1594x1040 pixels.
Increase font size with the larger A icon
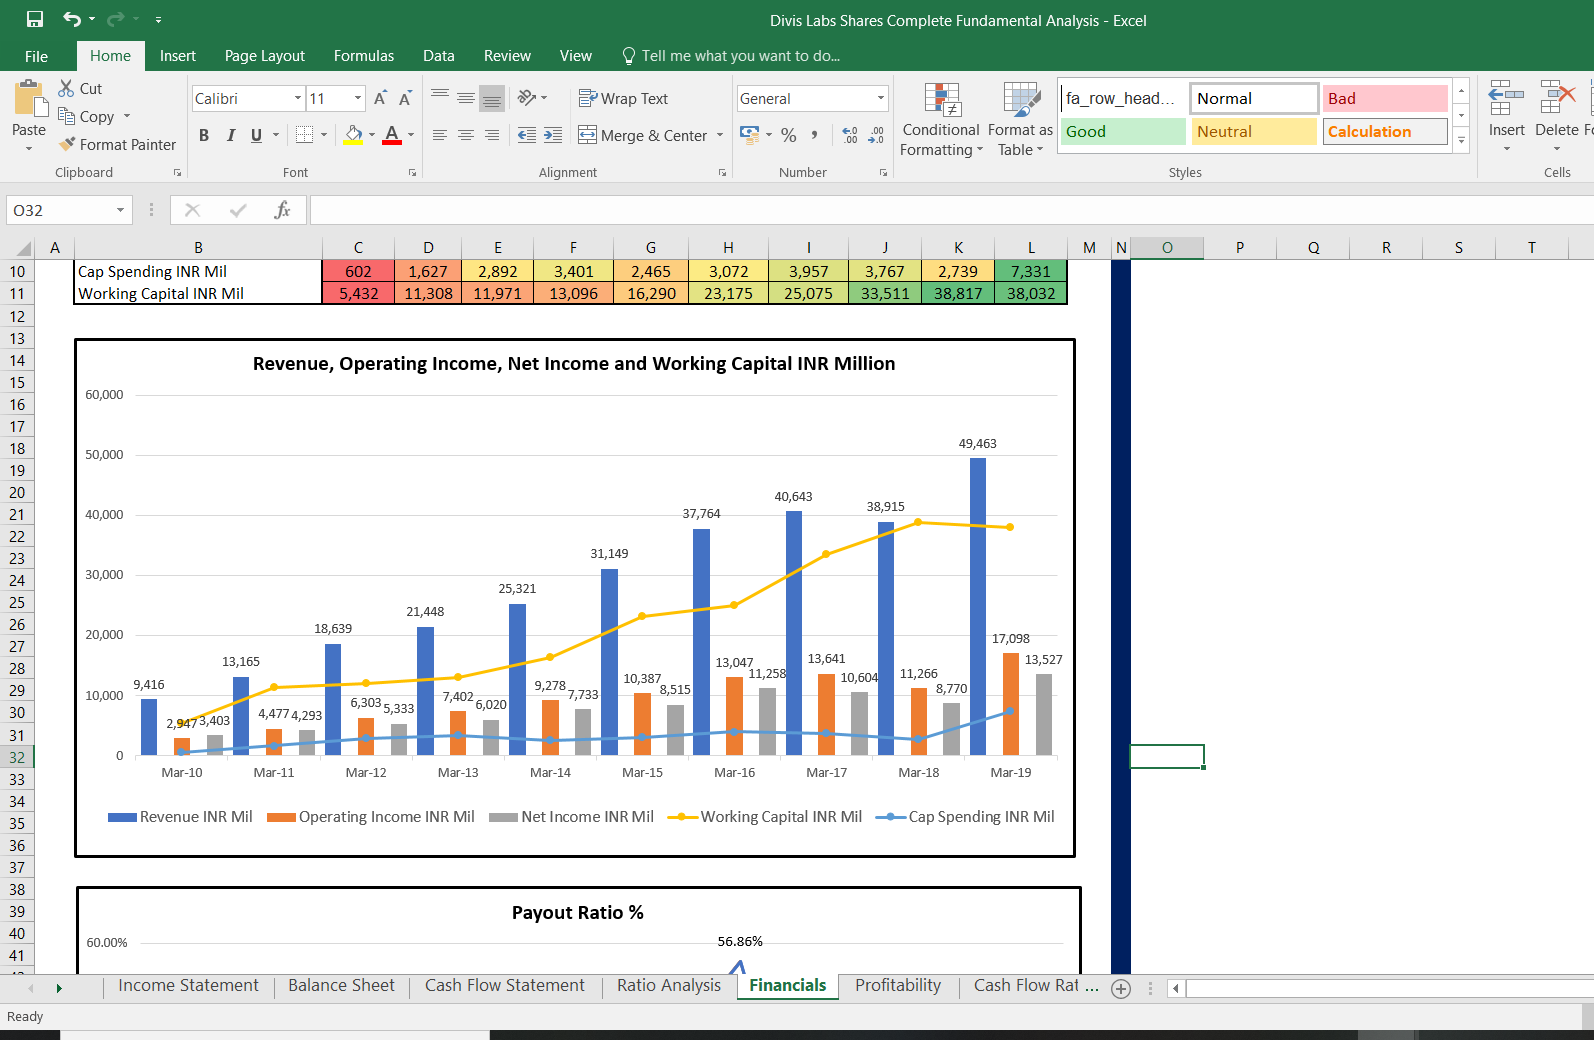tap(380, 98)
